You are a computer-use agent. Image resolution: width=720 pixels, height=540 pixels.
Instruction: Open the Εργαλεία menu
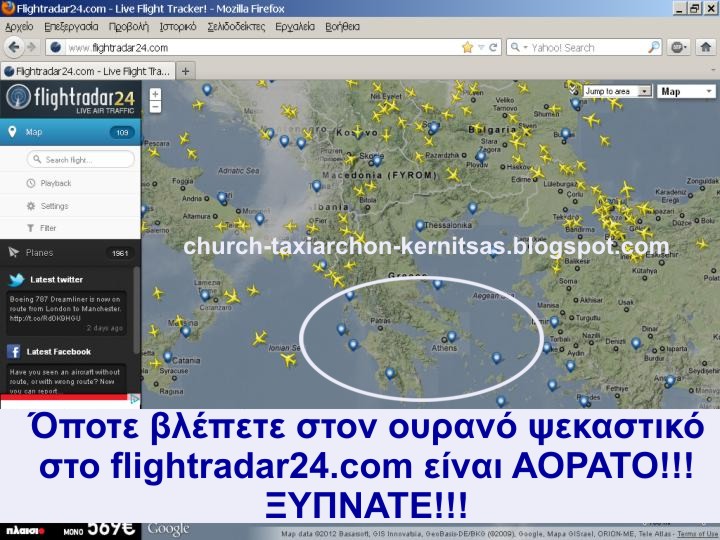coord(295,27)
